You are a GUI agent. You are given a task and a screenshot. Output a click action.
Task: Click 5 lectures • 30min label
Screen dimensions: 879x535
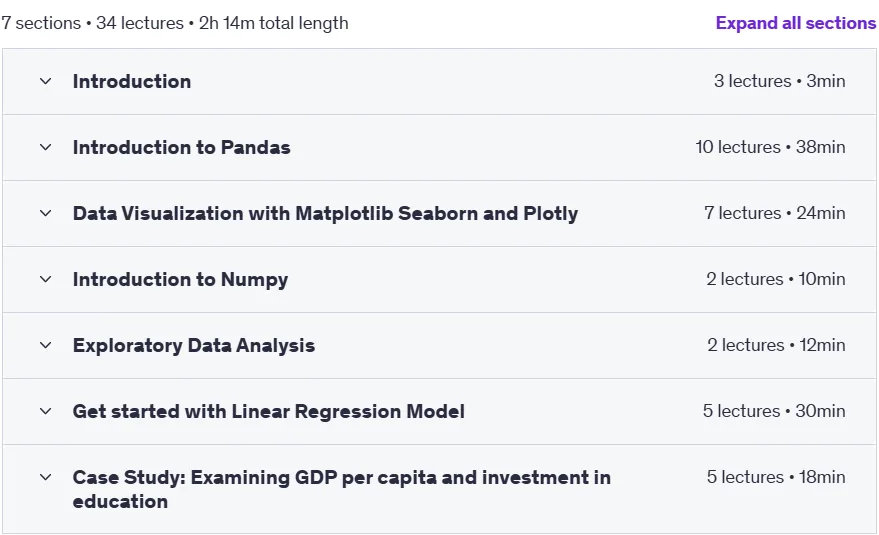(774, 411)
